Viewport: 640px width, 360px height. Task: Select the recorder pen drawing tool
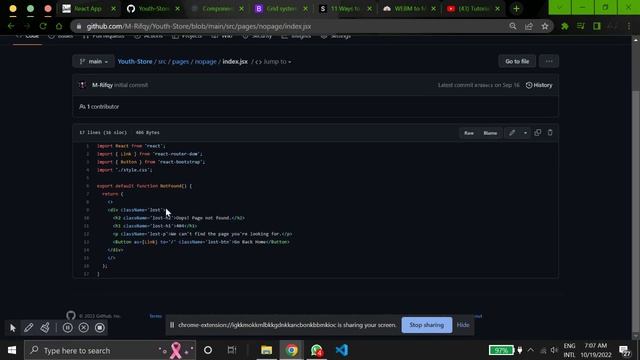(29, 328)
